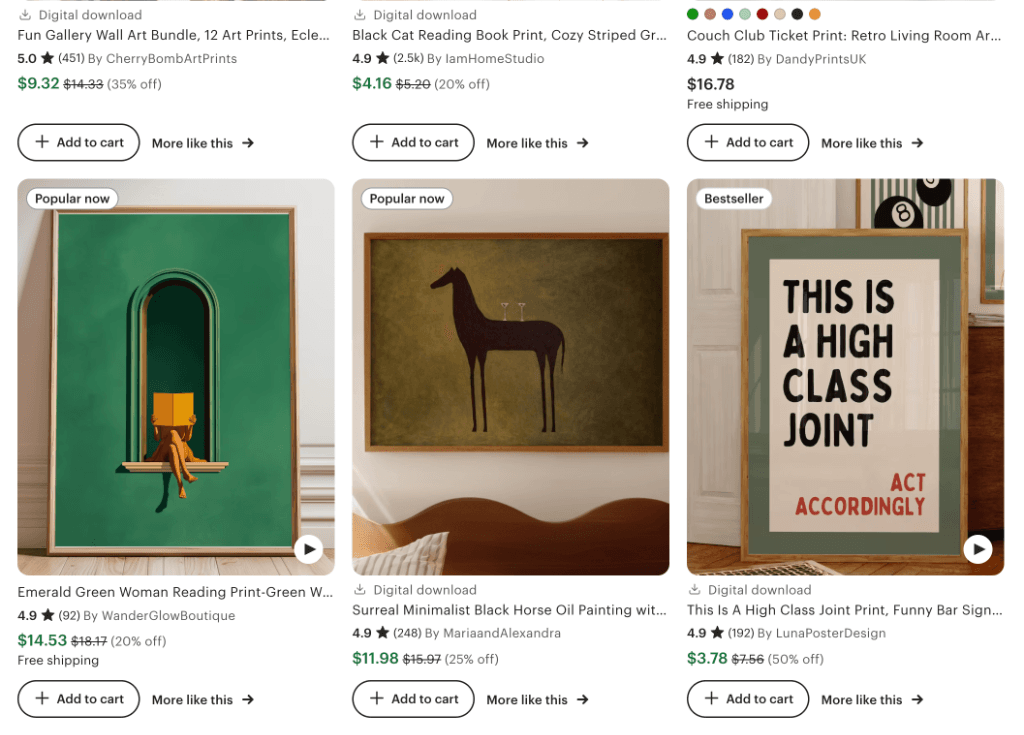Select the blue color swatch on Couch Club Ticket Print

point(727,14)
